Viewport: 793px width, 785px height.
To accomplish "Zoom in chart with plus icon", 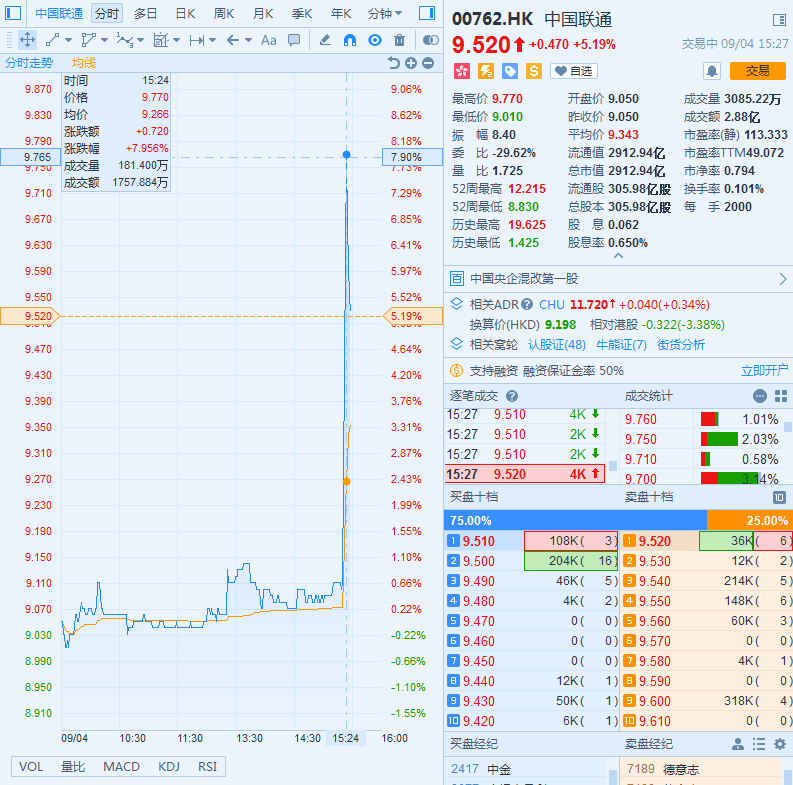I will pos(411,63).
